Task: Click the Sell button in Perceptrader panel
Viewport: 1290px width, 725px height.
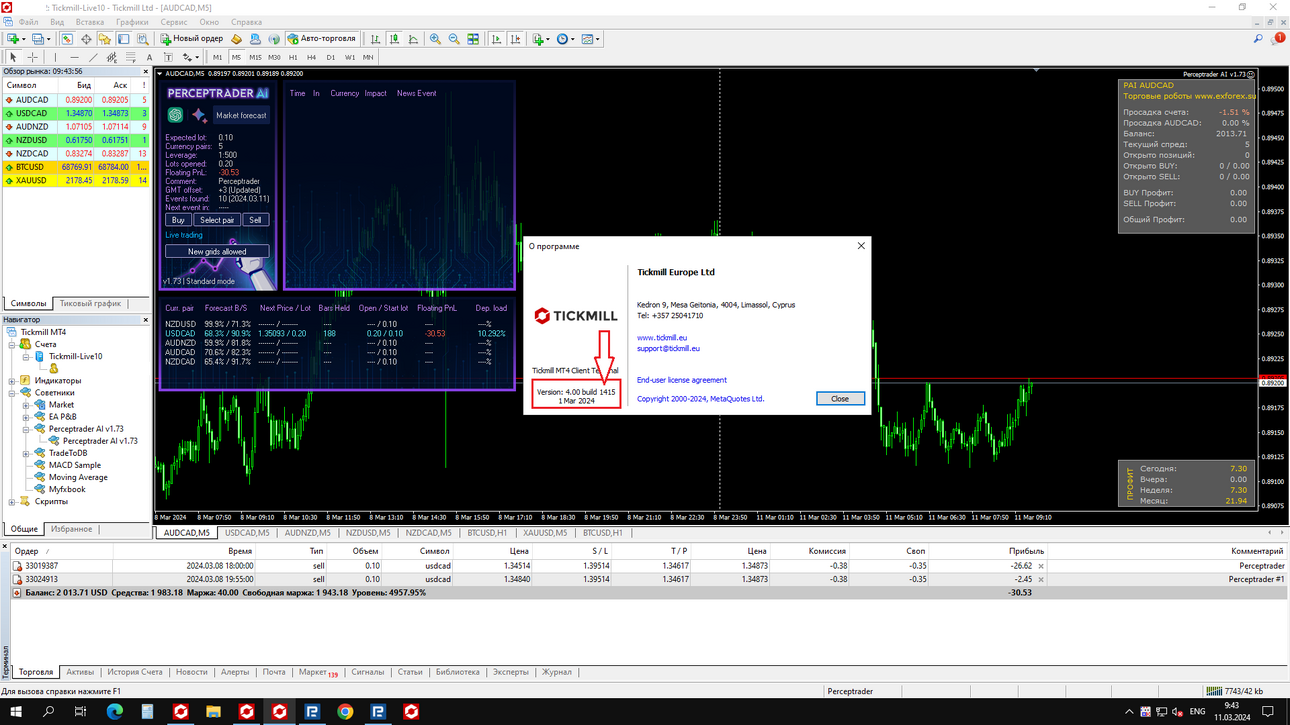Action: coord(255,220)
